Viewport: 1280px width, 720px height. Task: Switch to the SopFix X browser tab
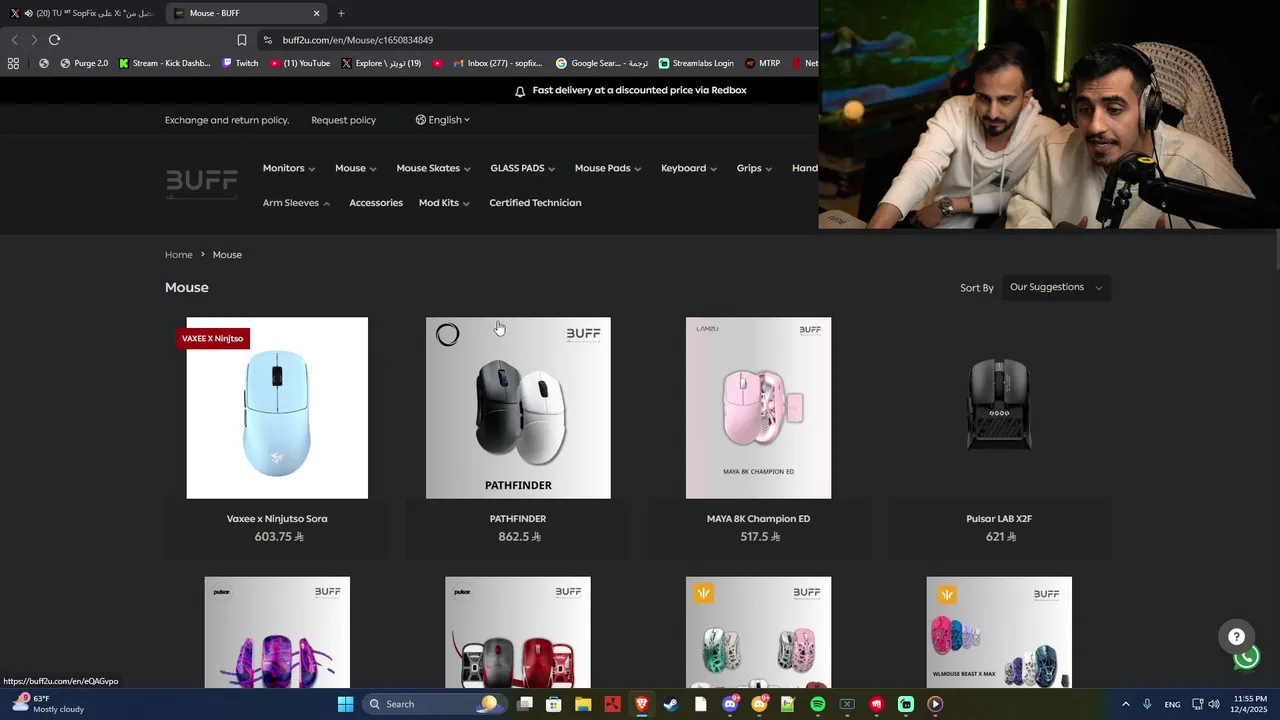pyautogui.click(x=82, y=13)
